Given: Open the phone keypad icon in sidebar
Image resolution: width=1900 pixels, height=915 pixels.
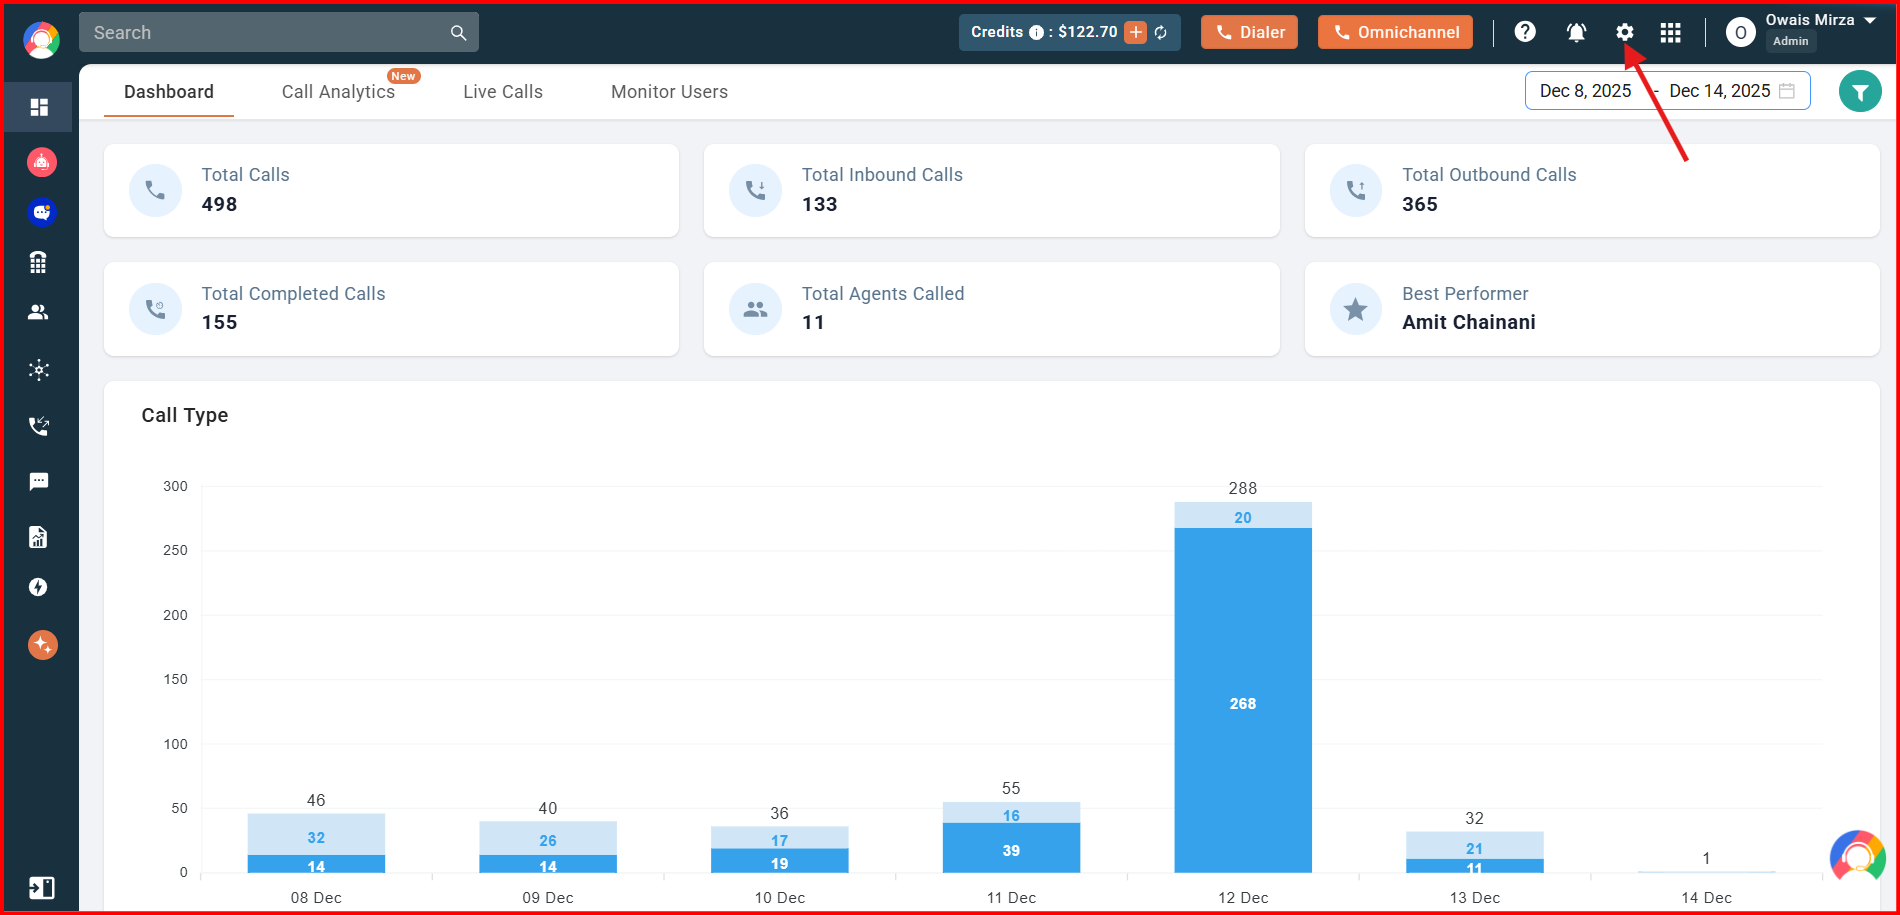Looking at the screenshot, I should coord(38,262).
